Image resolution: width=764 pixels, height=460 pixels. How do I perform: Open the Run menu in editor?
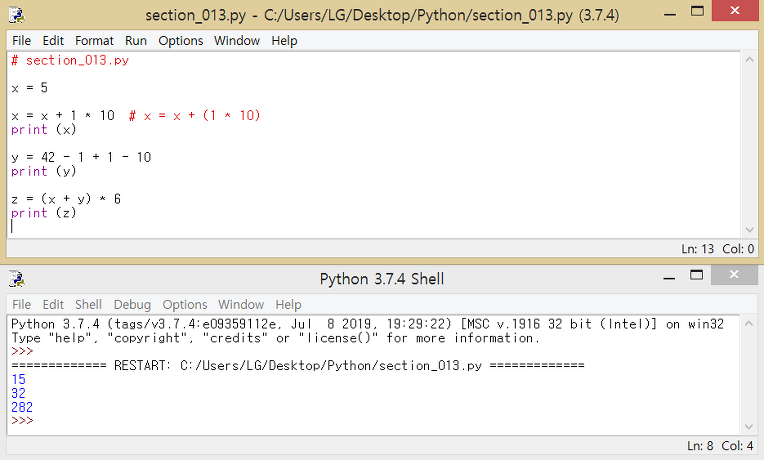[135, 40]
